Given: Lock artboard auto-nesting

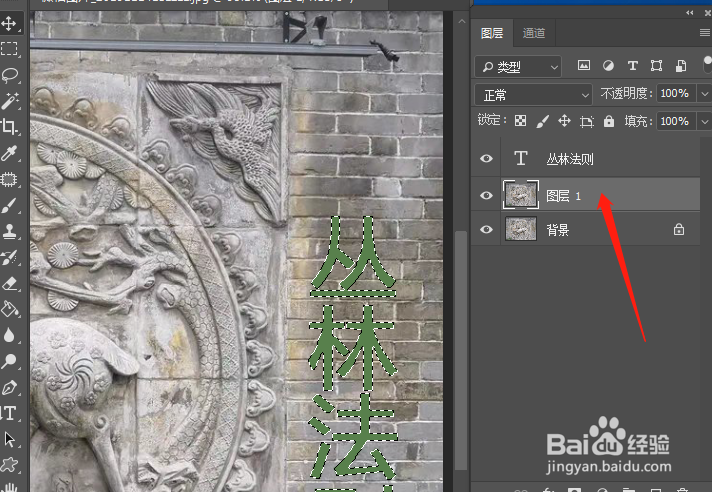Looking at the screenshot, I should [x=587, y=121].
